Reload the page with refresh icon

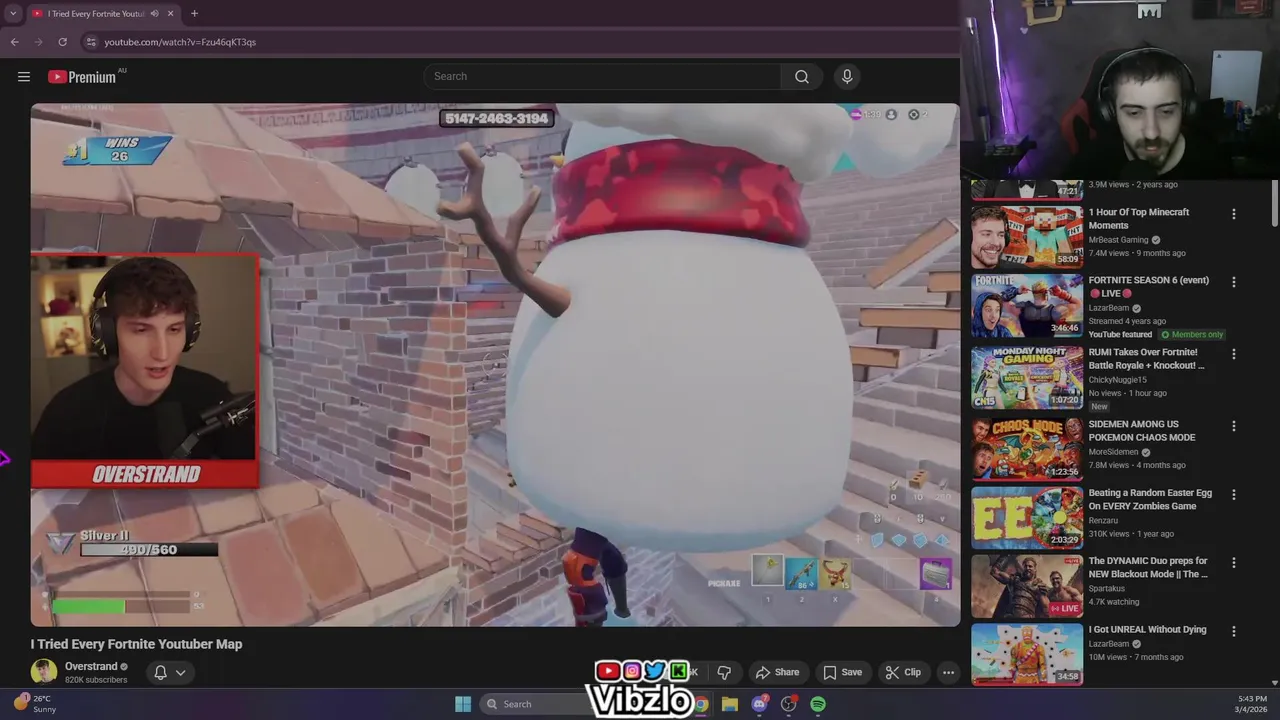[x=62, y=42]
